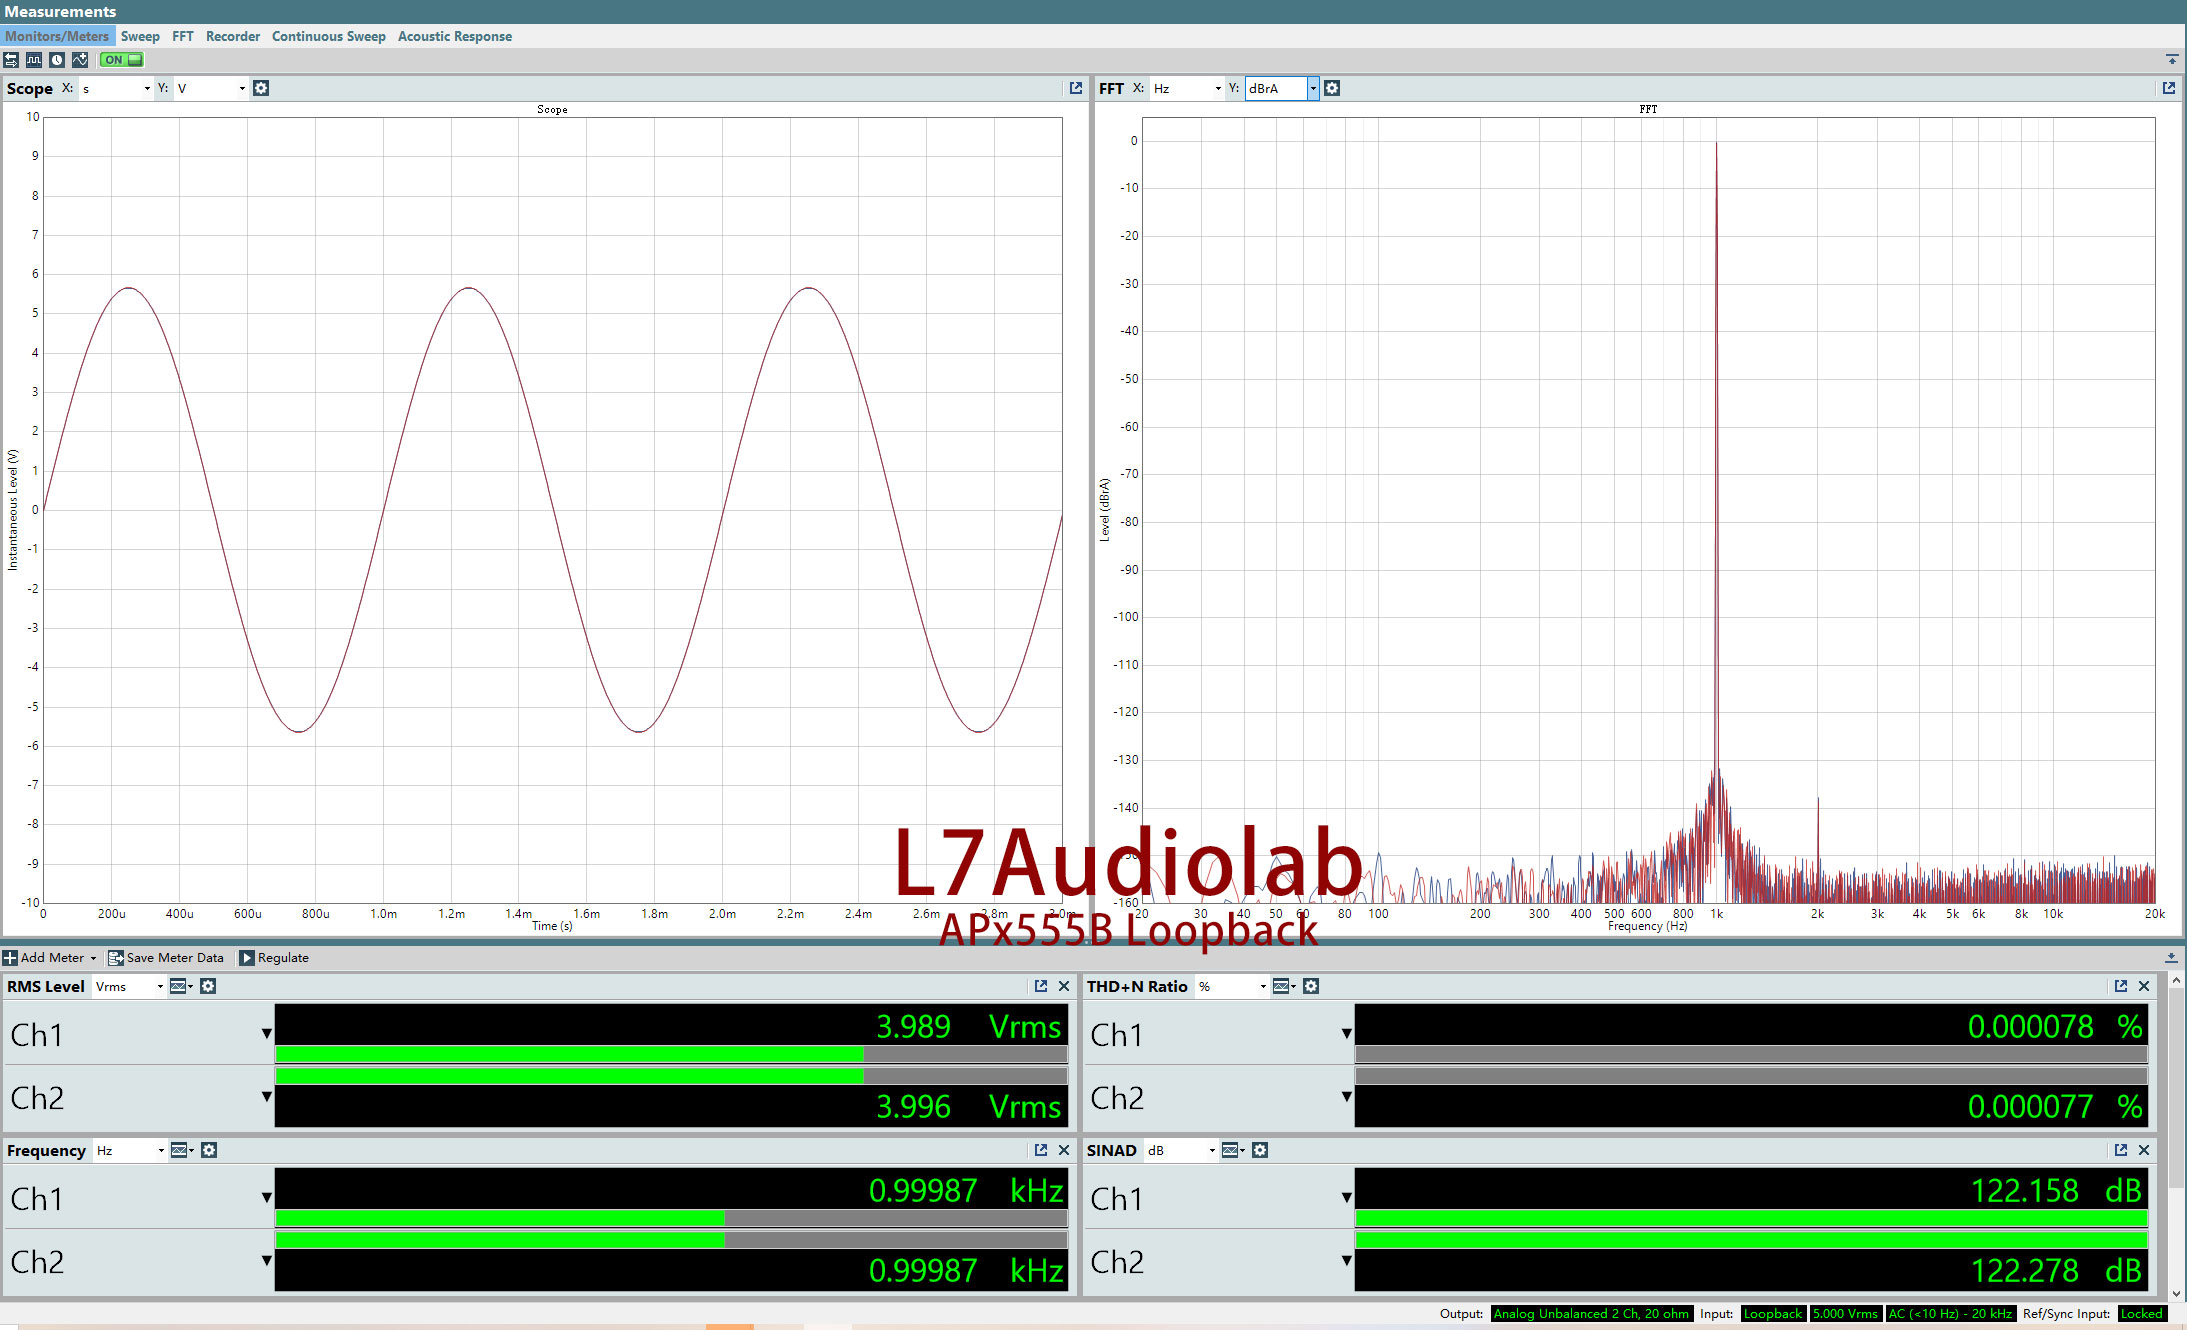The width and height of the screenshot is (2187, 1330).
Task: Open Frequency meter gear settings
Action: 209,1150
